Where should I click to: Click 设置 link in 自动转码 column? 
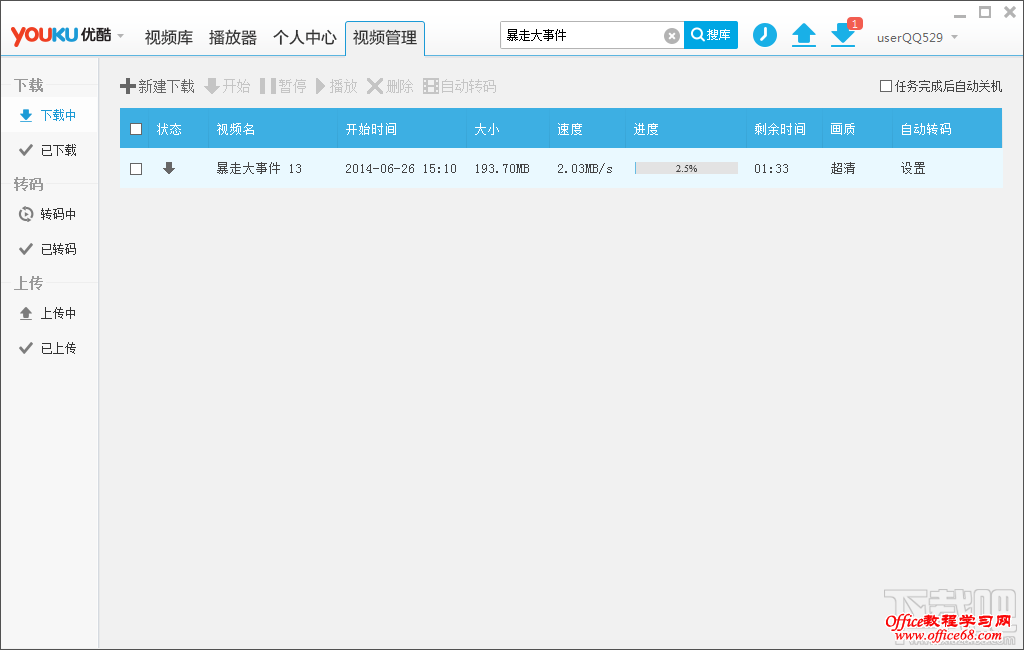tap(913, 169)
